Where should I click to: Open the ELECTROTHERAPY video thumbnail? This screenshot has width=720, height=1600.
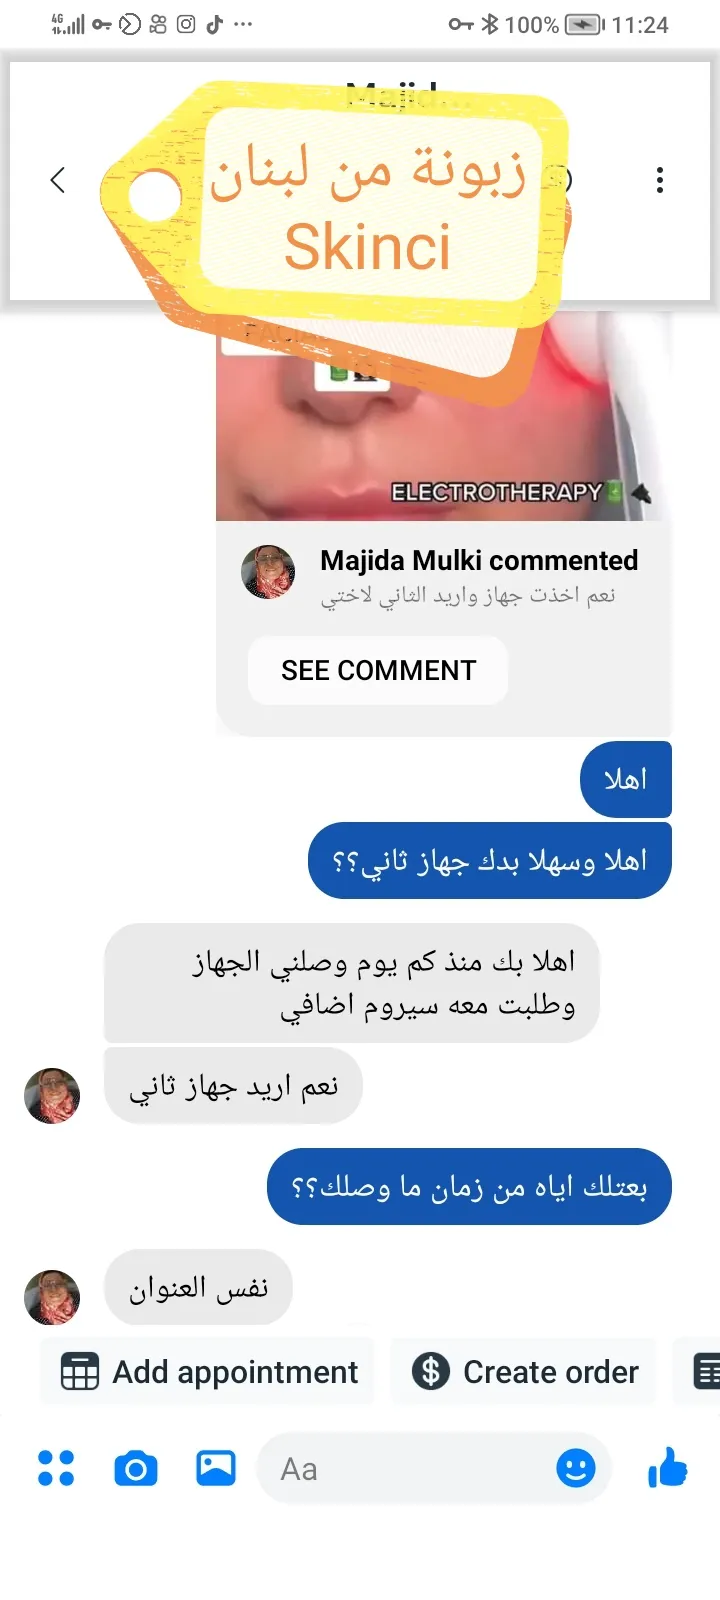click(443, 415)
